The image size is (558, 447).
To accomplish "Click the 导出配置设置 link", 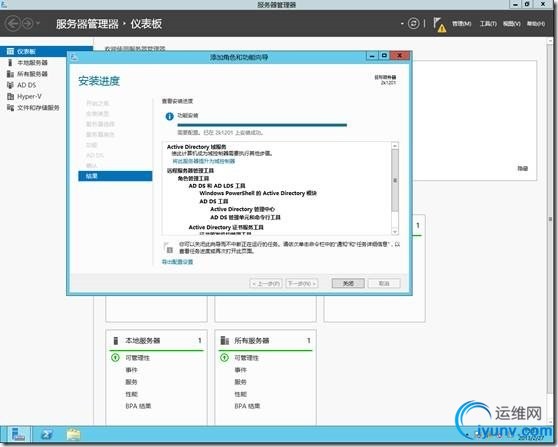I will [x=177, y=262].
